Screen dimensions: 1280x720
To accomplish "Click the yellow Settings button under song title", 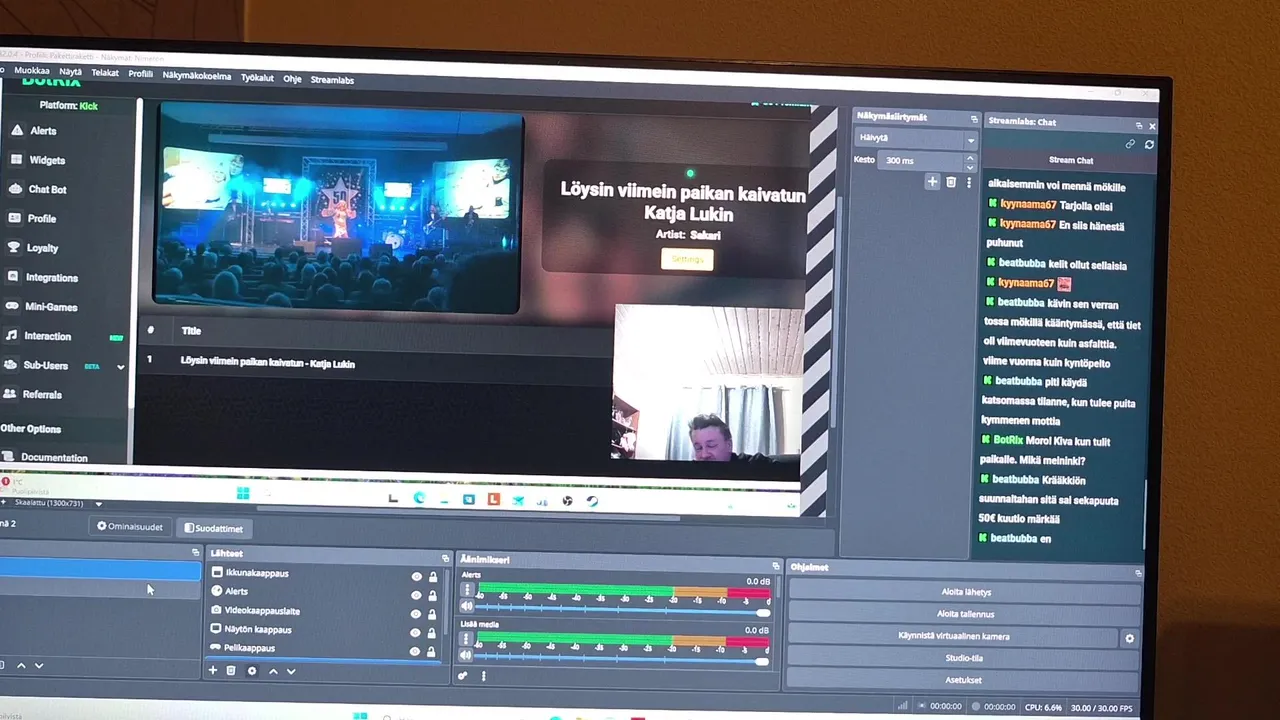I will click(687, 259).
